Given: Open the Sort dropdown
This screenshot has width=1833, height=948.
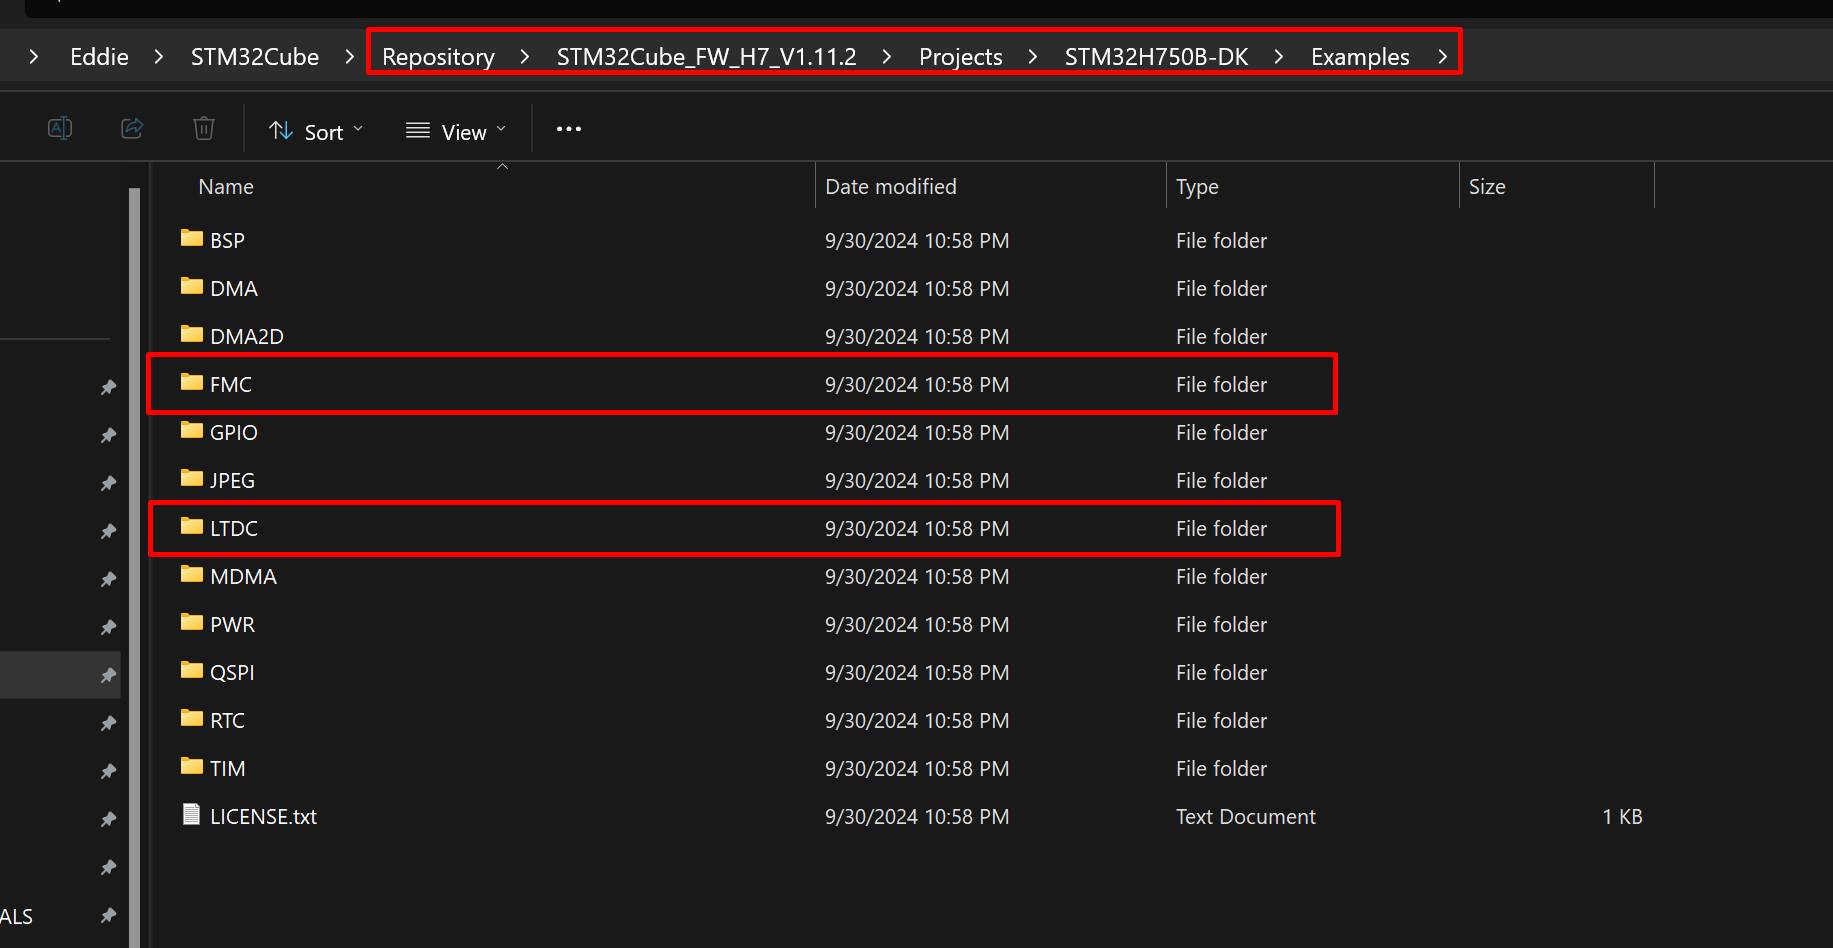Looking at the screenshot, I should click(x=316, y=131).
